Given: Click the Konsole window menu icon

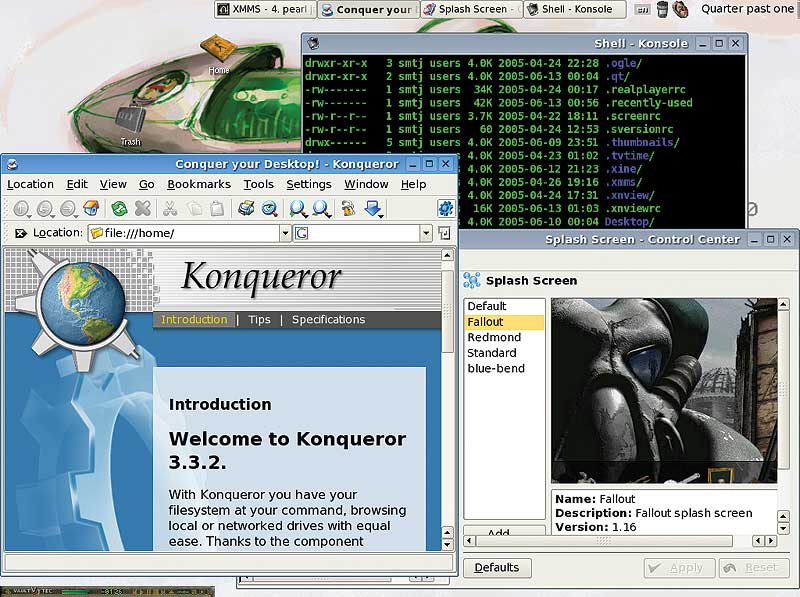Looking at the screenshot, I should pyautogui.click(x=313, y=43).
